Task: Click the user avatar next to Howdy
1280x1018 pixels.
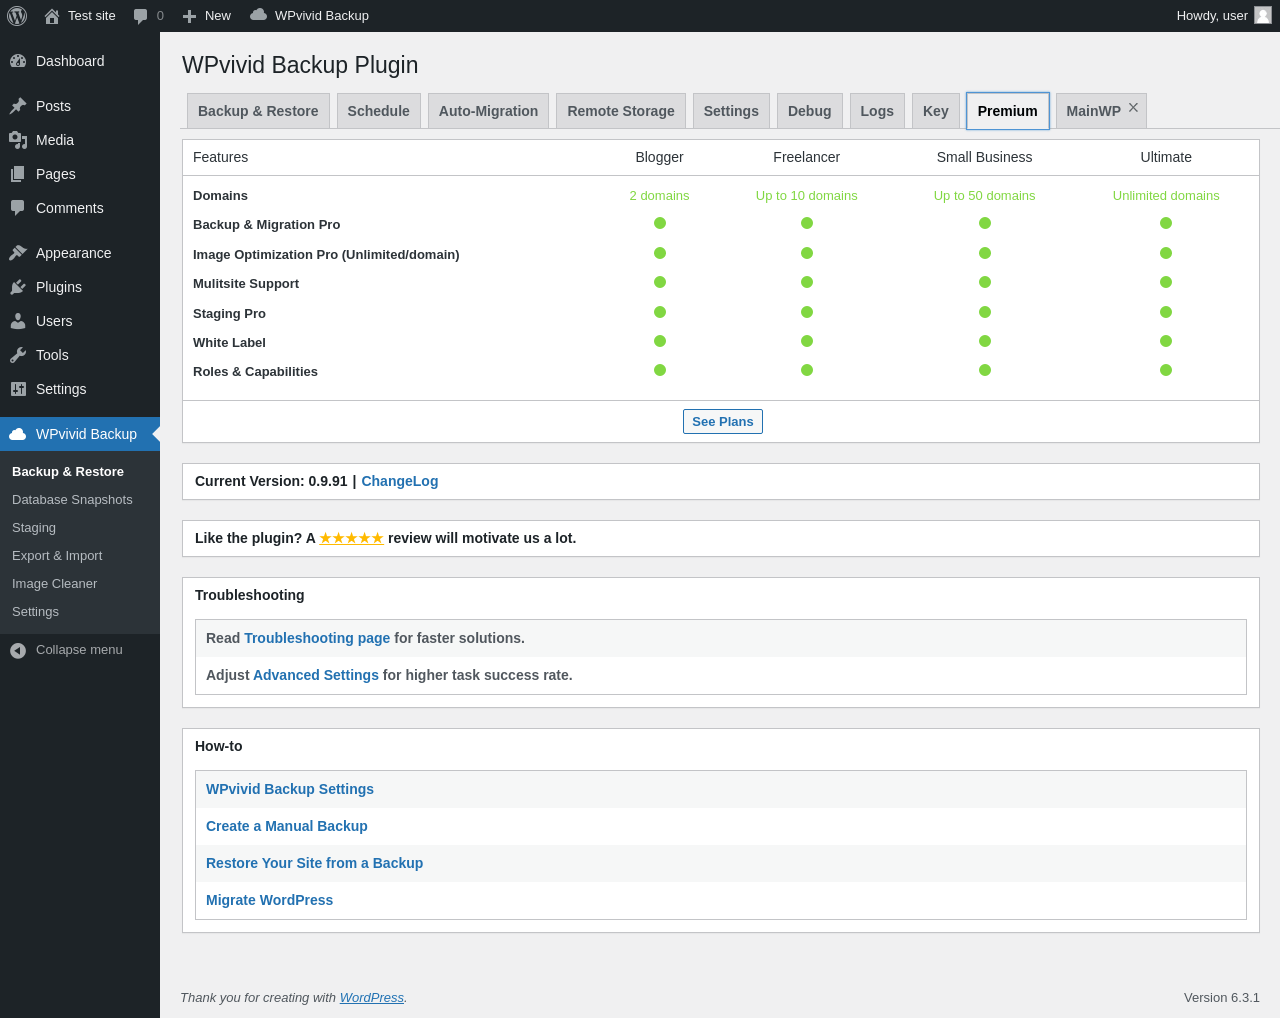Action: click(1263, 15)
